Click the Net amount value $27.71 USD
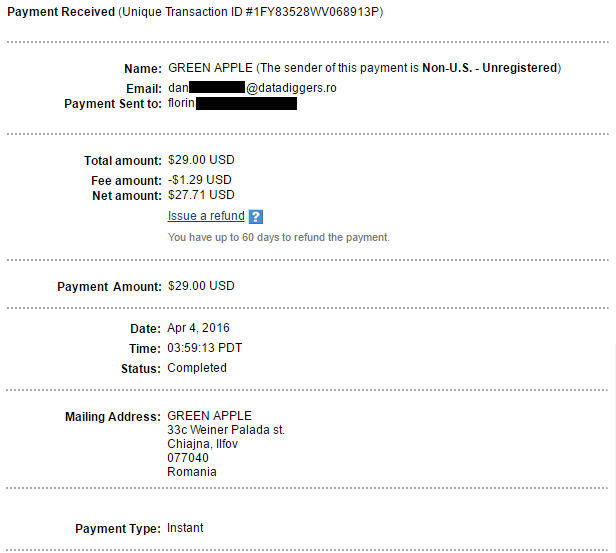The image size is (616, 553). 201,195
